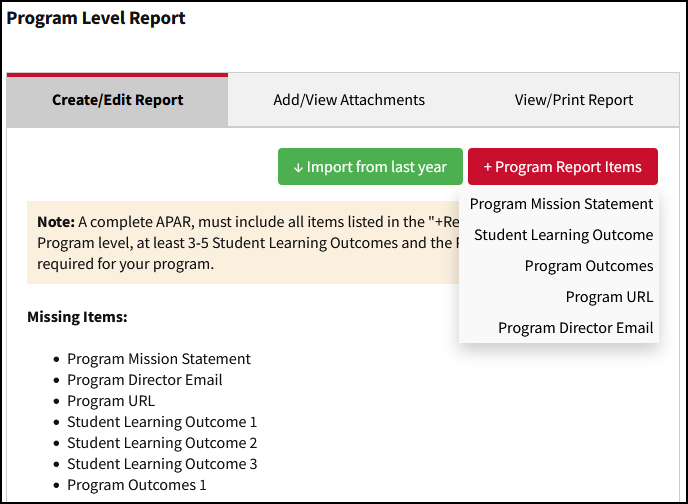
Task: Click Student Learning Outcome 2 list entry
Action: [x=162, y=443]
